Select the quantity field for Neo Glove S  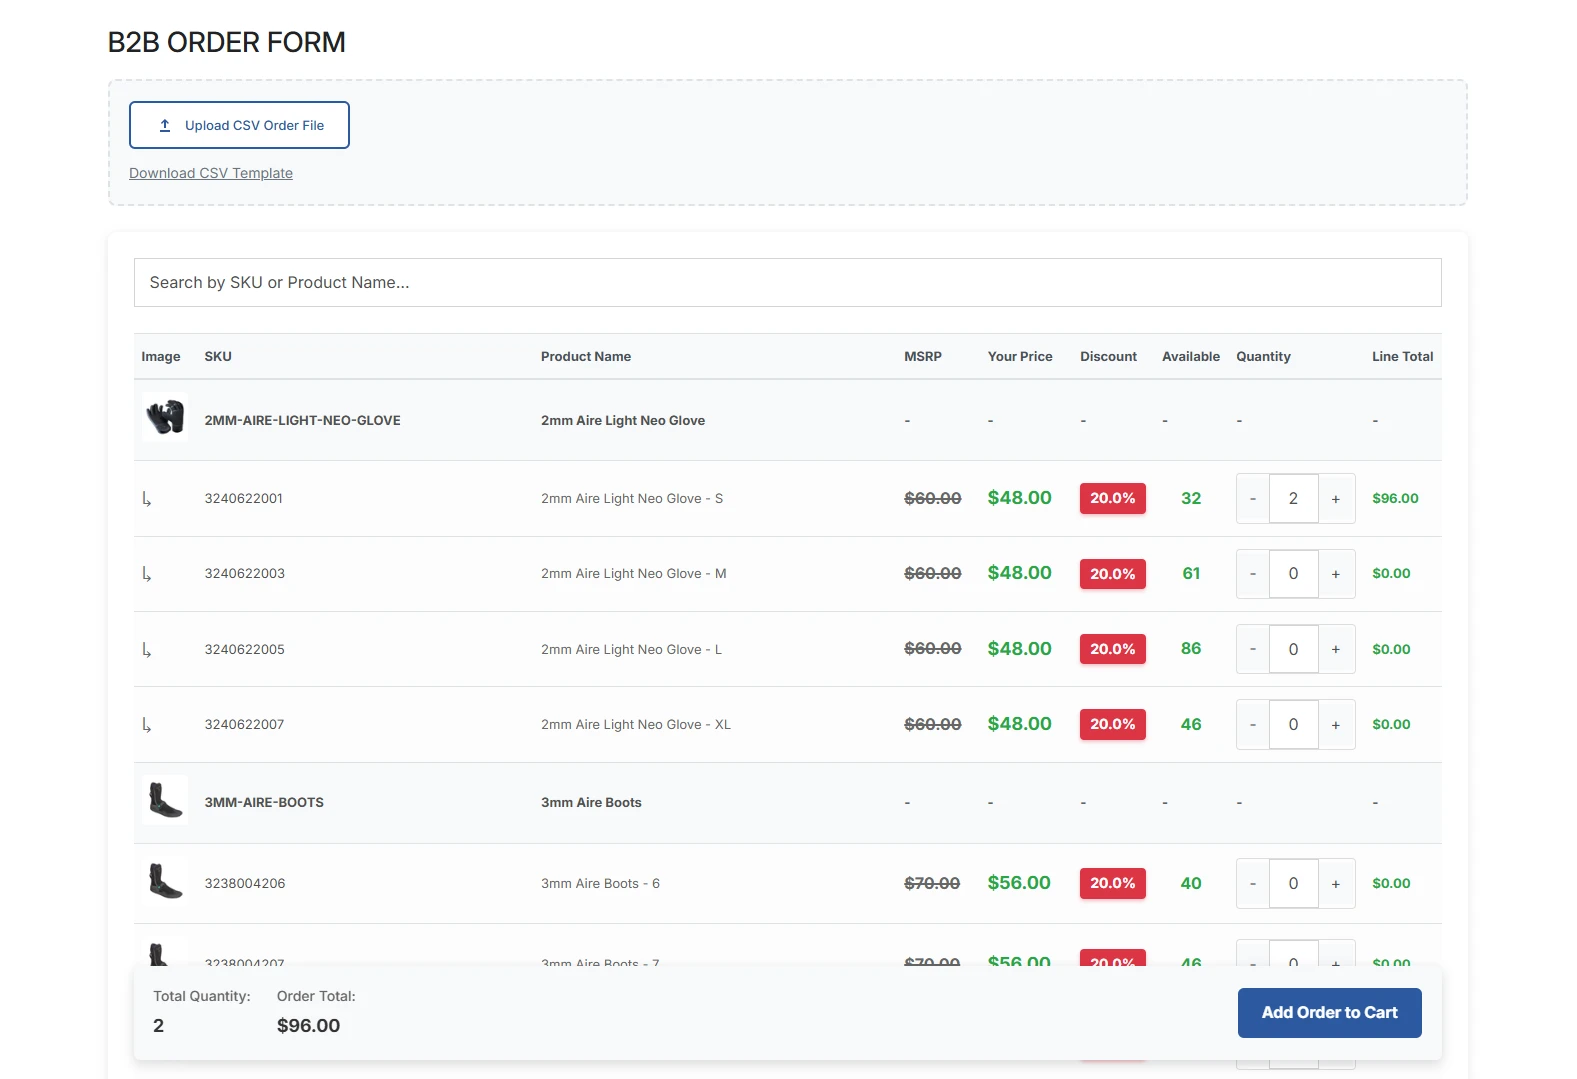click(x=1293, y=499)
